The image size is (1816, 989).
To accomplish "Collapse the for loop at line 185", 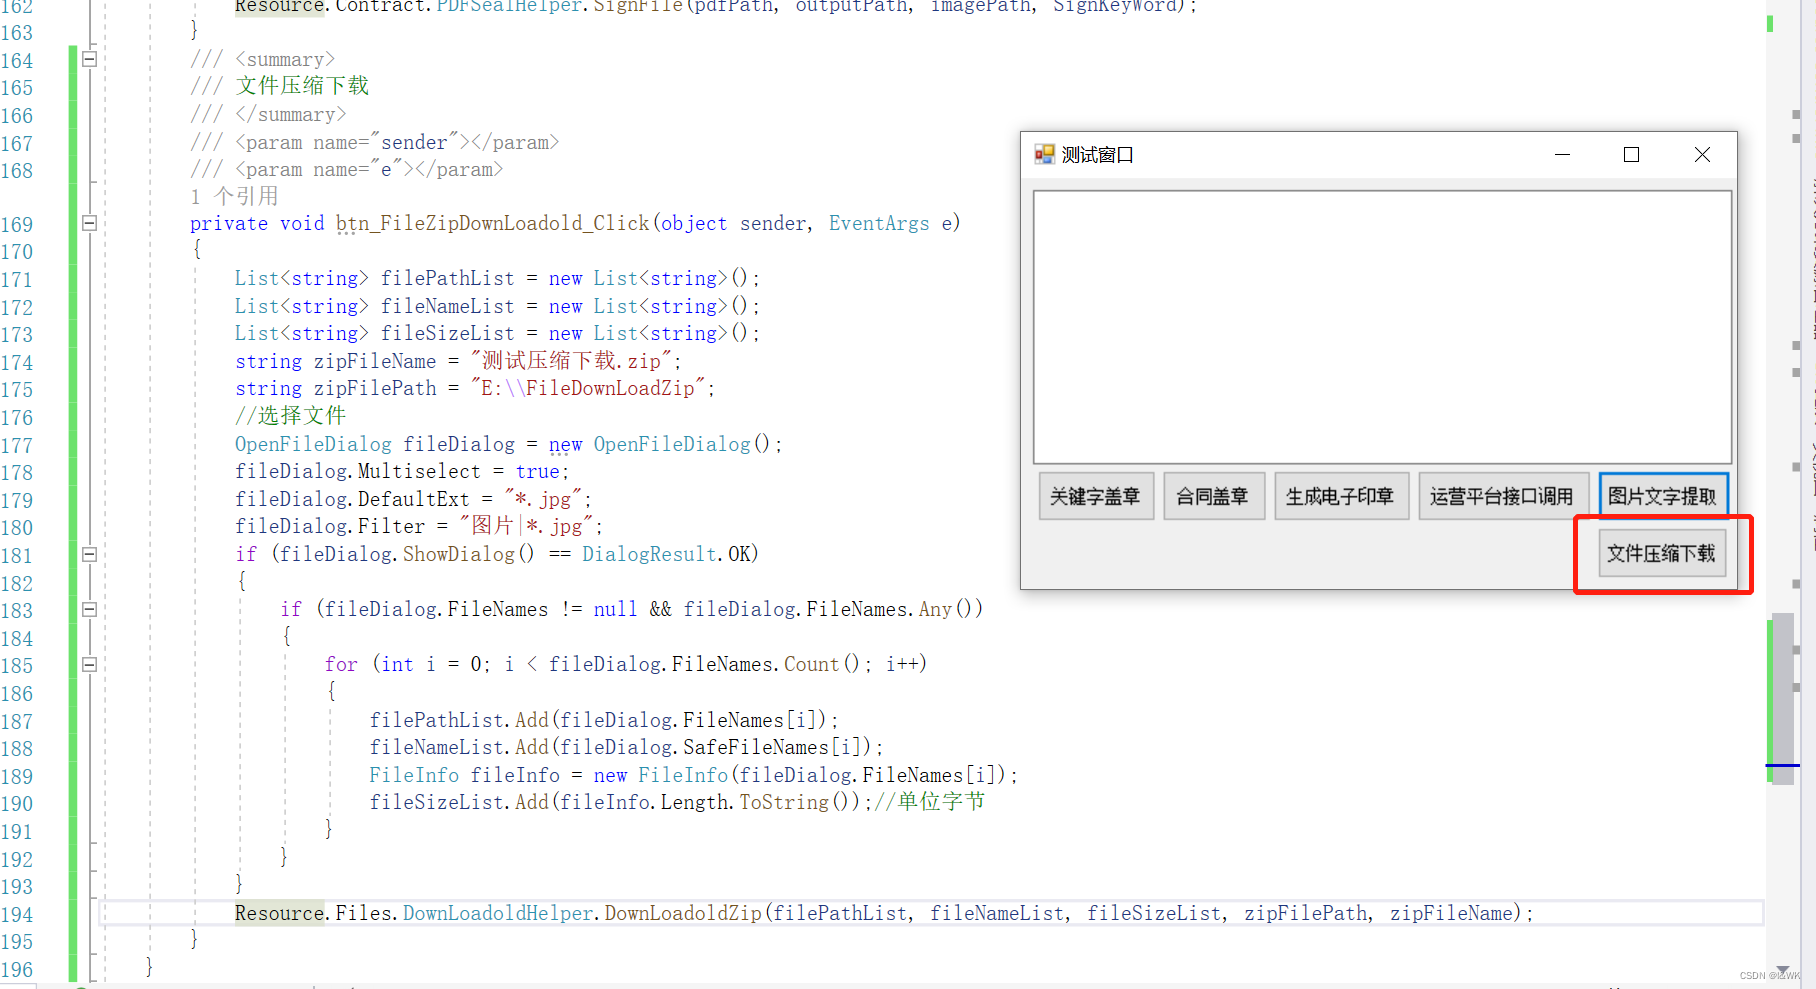I will (x=88, y=664).
